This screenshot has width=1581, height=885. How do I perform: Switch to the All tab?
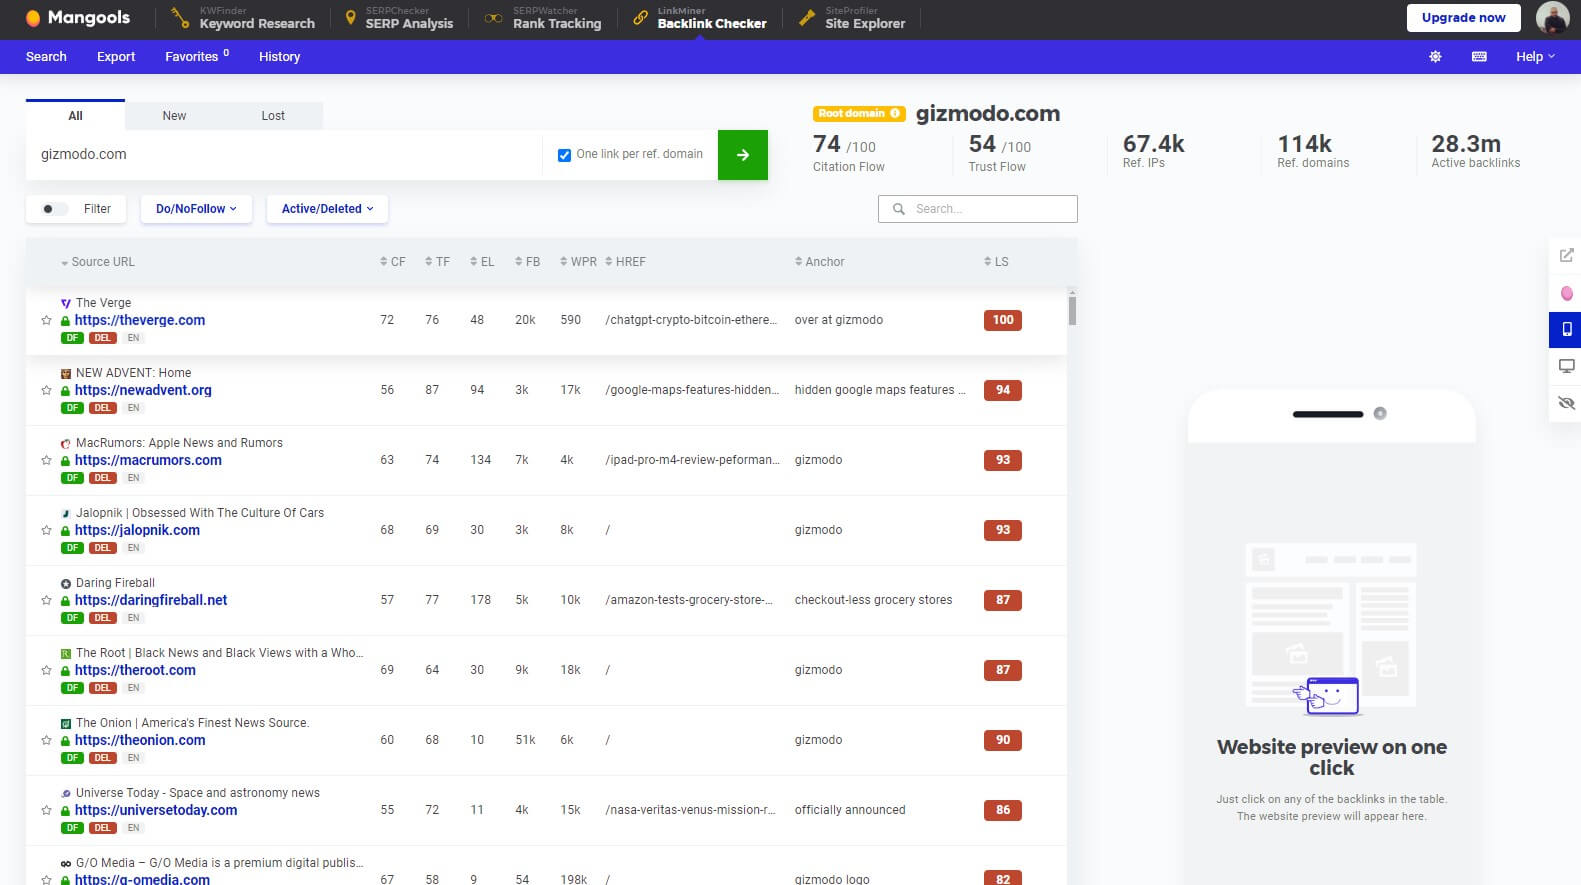point(75,115)
